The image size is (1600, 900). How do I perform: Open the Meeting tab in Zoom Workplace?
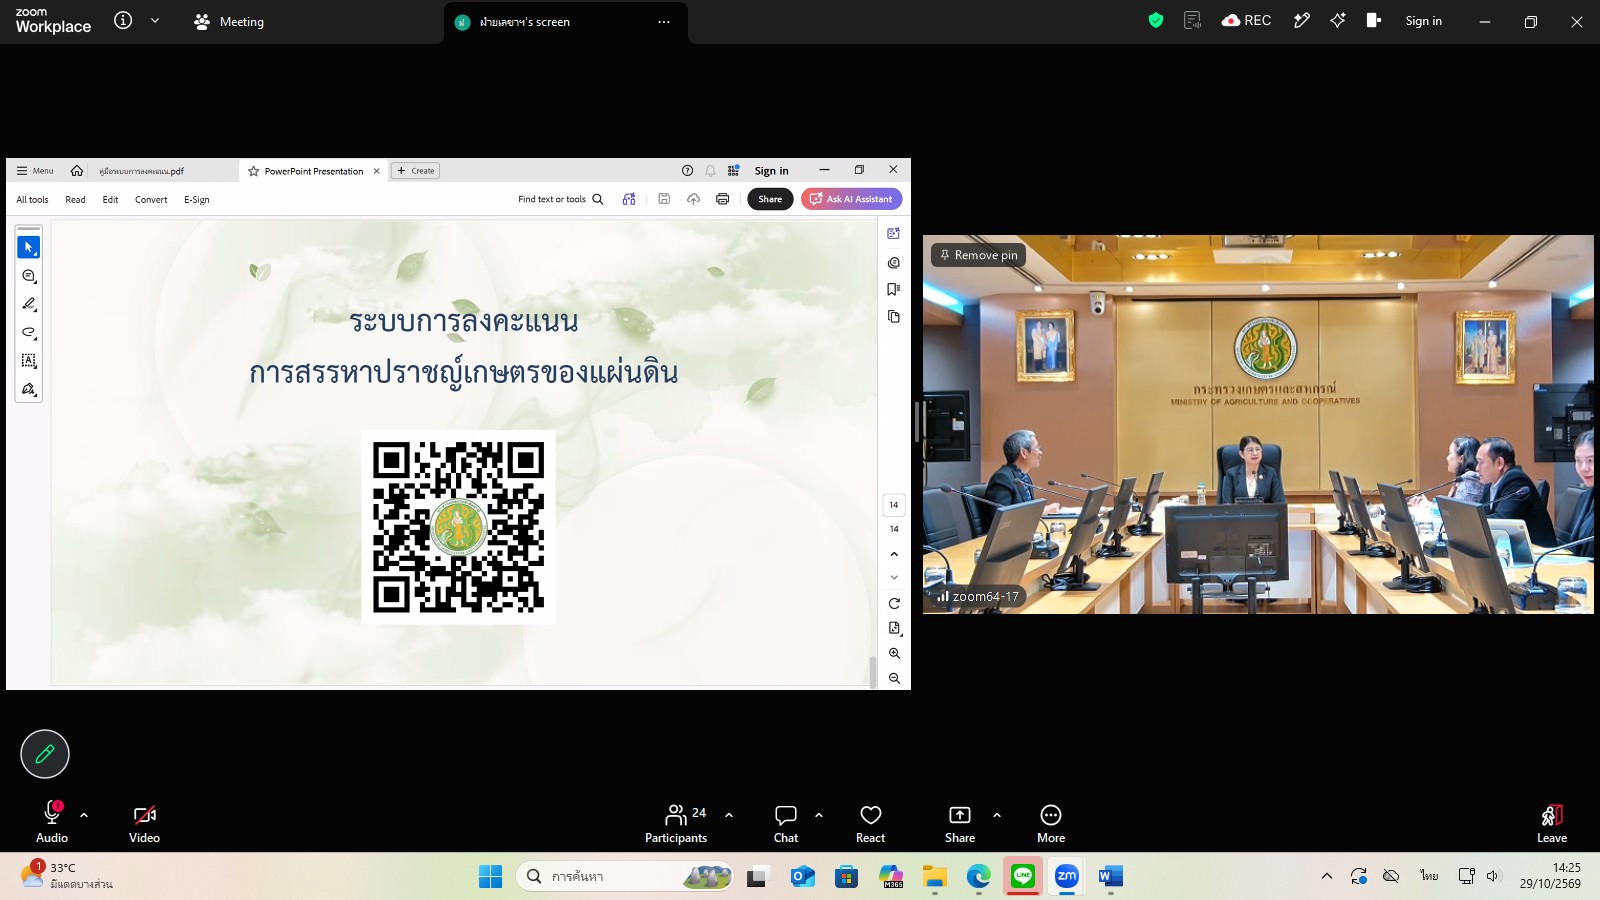229,21
